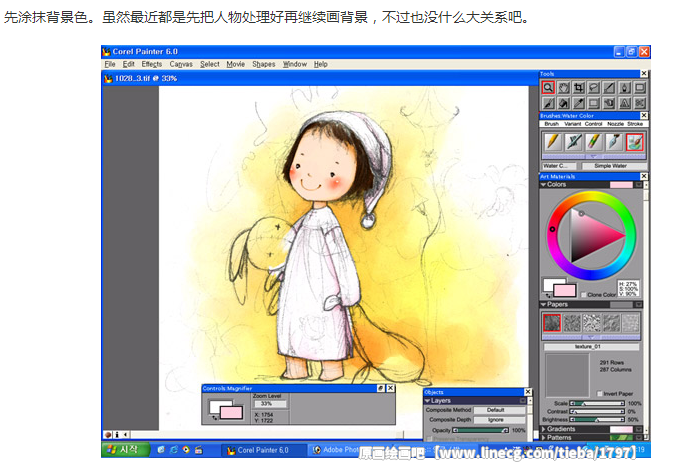Open the Internet Explorer quick launch icon
677x472 pixels.
(174, 450)
